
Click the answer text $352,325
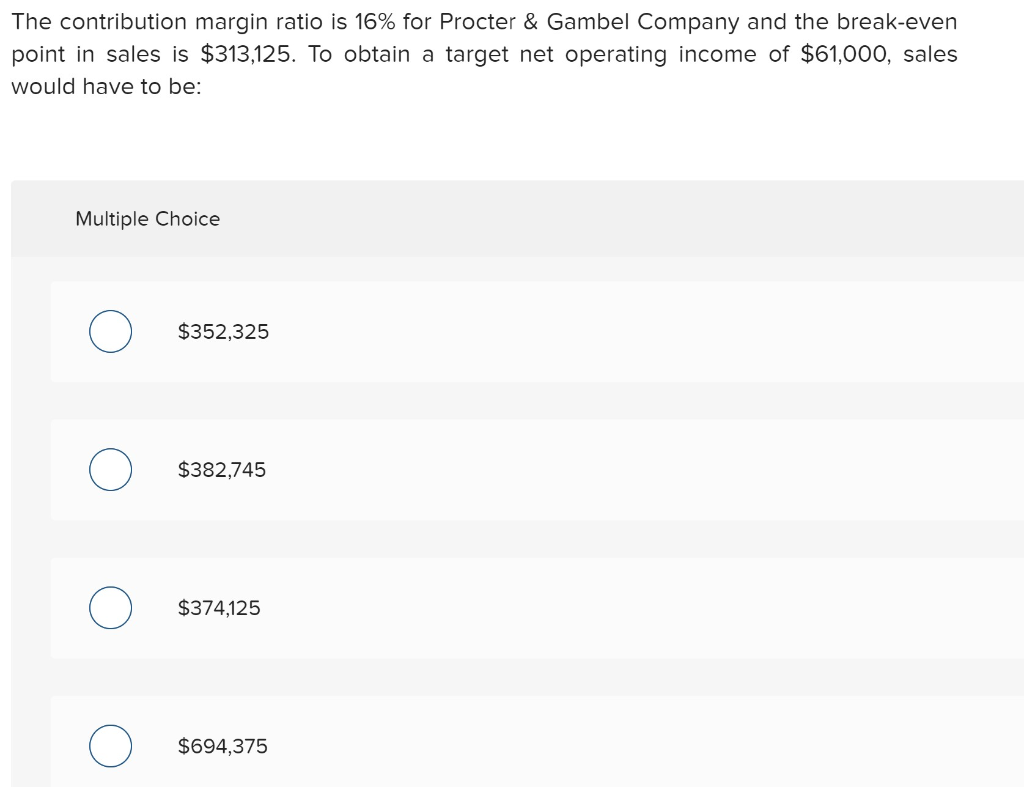(x=223, y=331)
